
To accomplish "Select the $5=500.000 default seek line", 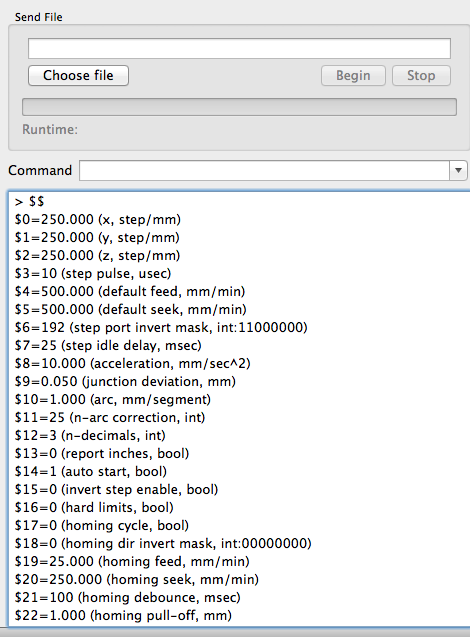I will 130,309.
